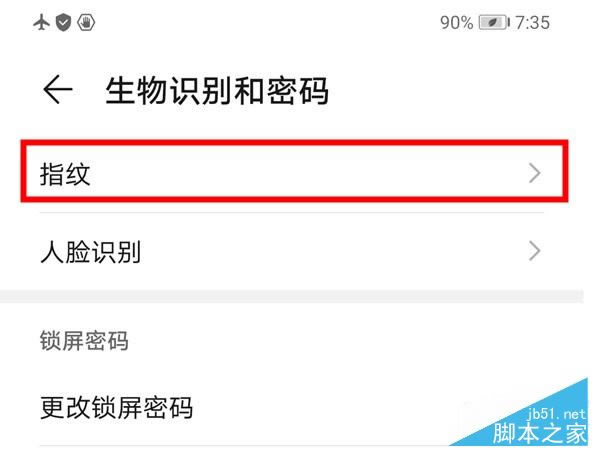Viewport: 600px width, 456px height.
Task: Tap the 7:35 clock in status bar
Action: pos(532,23)
